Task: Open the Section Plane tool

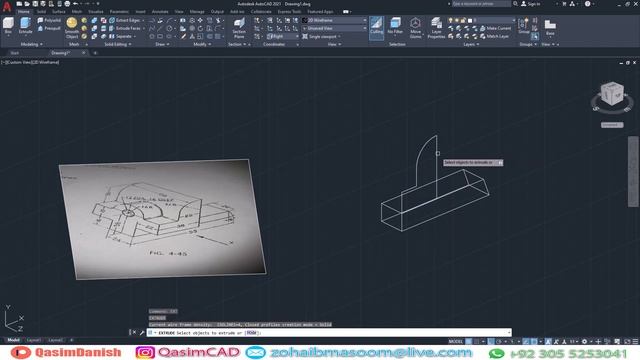Action: click(x=239, y=28)
